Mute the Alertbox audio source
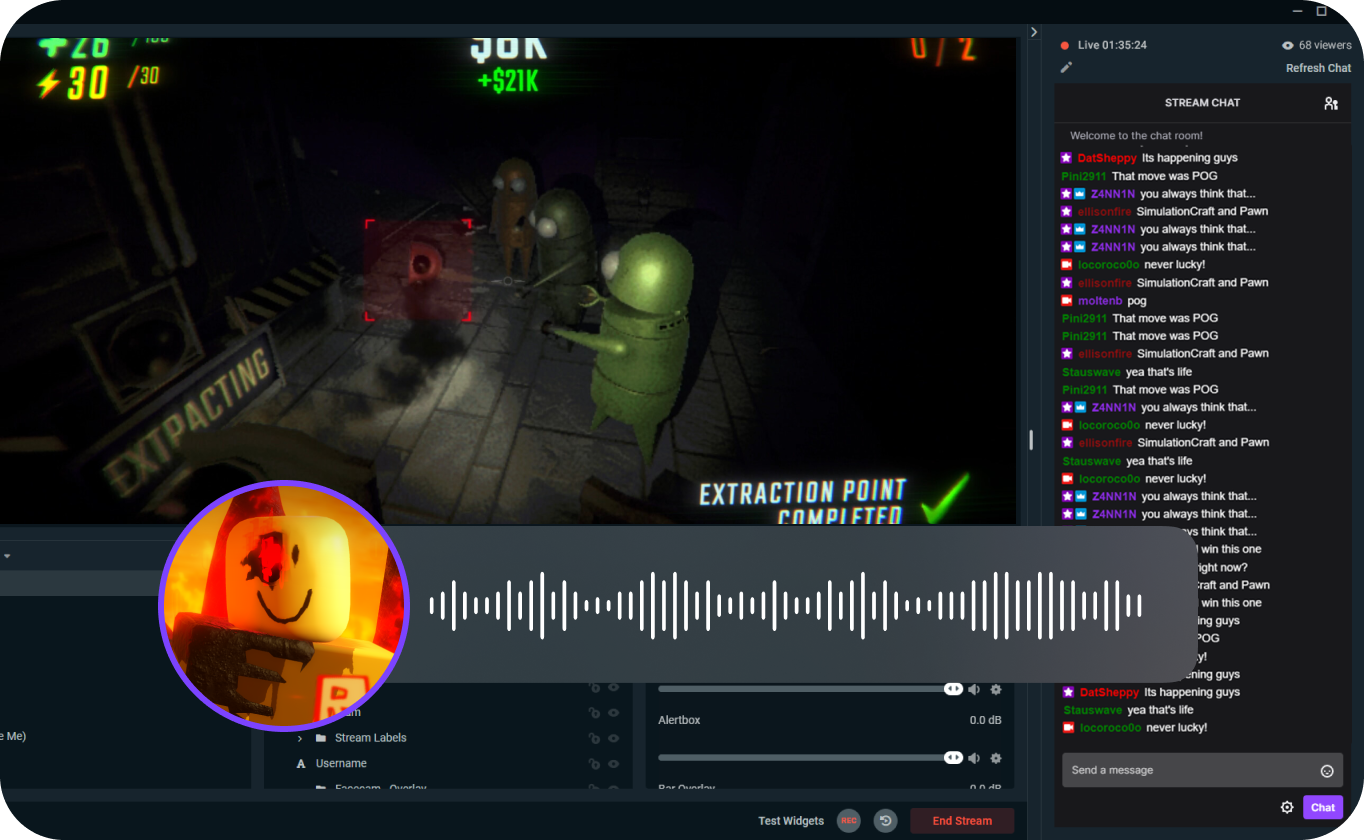The width and height of the screenshot is (1364, 840). coord(974,758)
